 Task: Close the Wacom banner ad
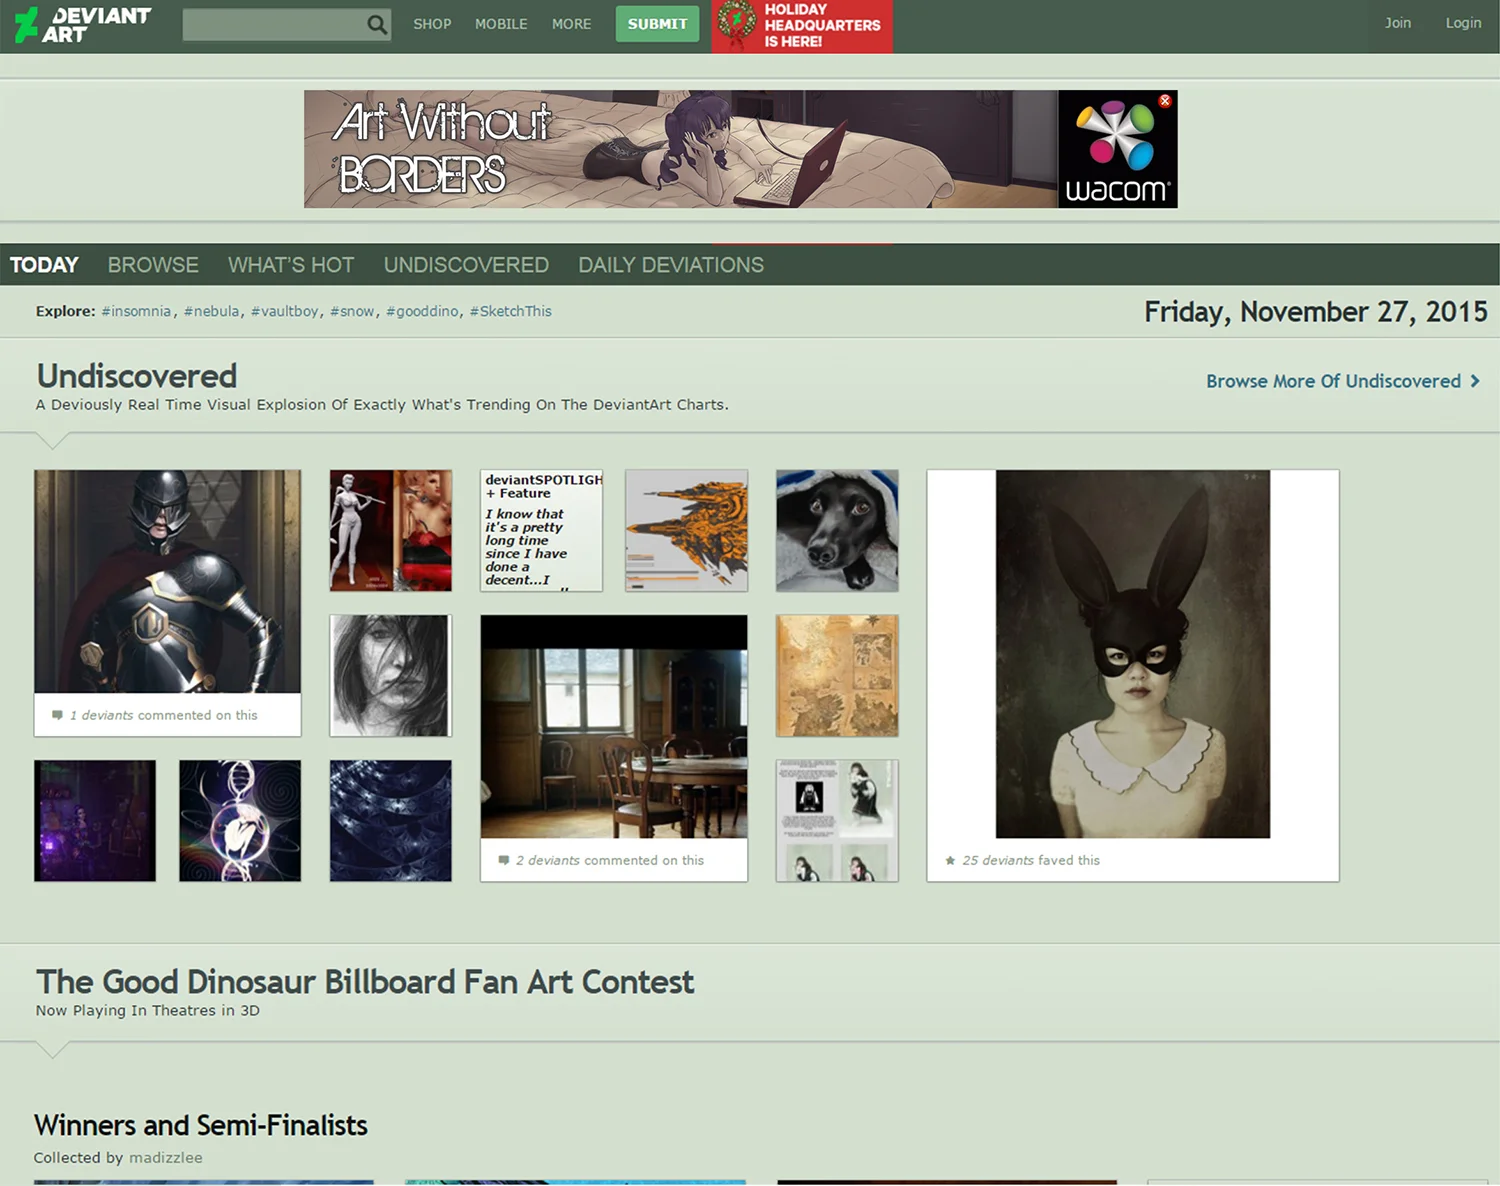tap(1164, 100)
